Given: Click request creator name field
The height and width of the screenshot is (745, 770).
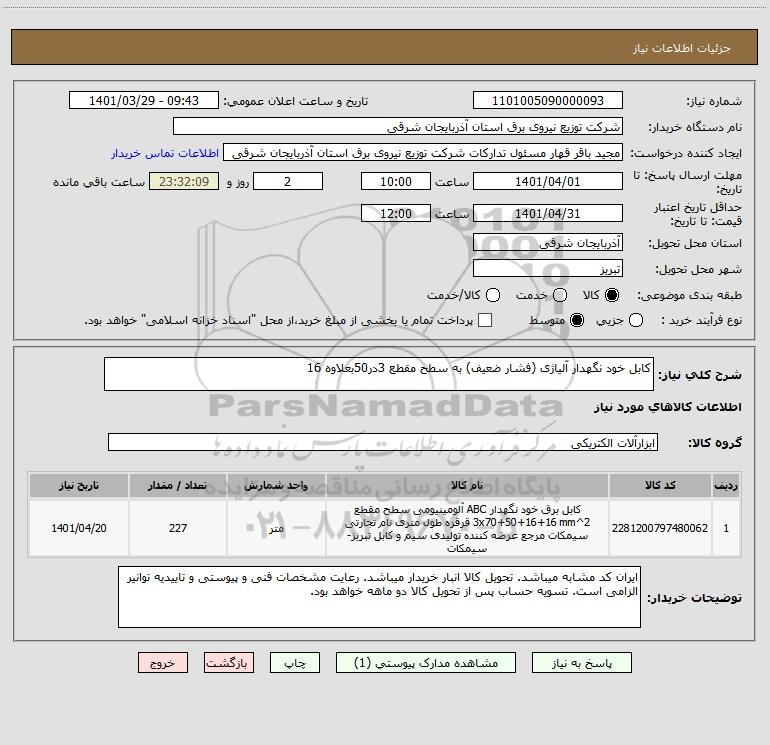Looking at the screenshot, I should pyautogui.click(x=423, y=152).
